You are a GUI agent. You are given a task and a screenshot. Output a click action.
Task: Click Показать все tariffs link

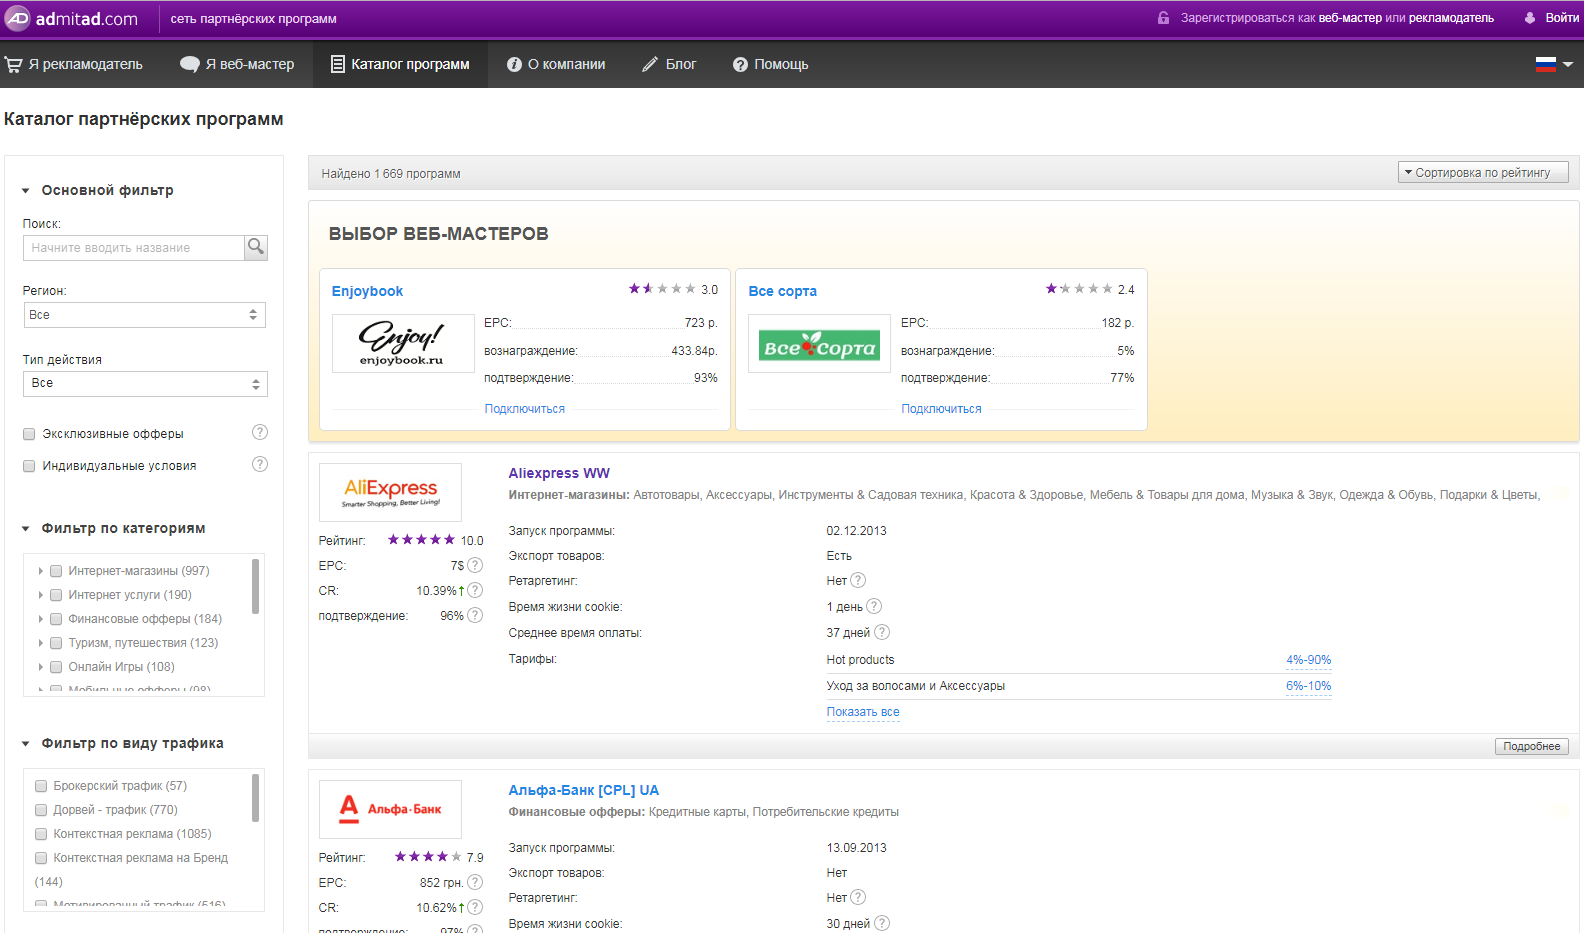click(863, 712)
